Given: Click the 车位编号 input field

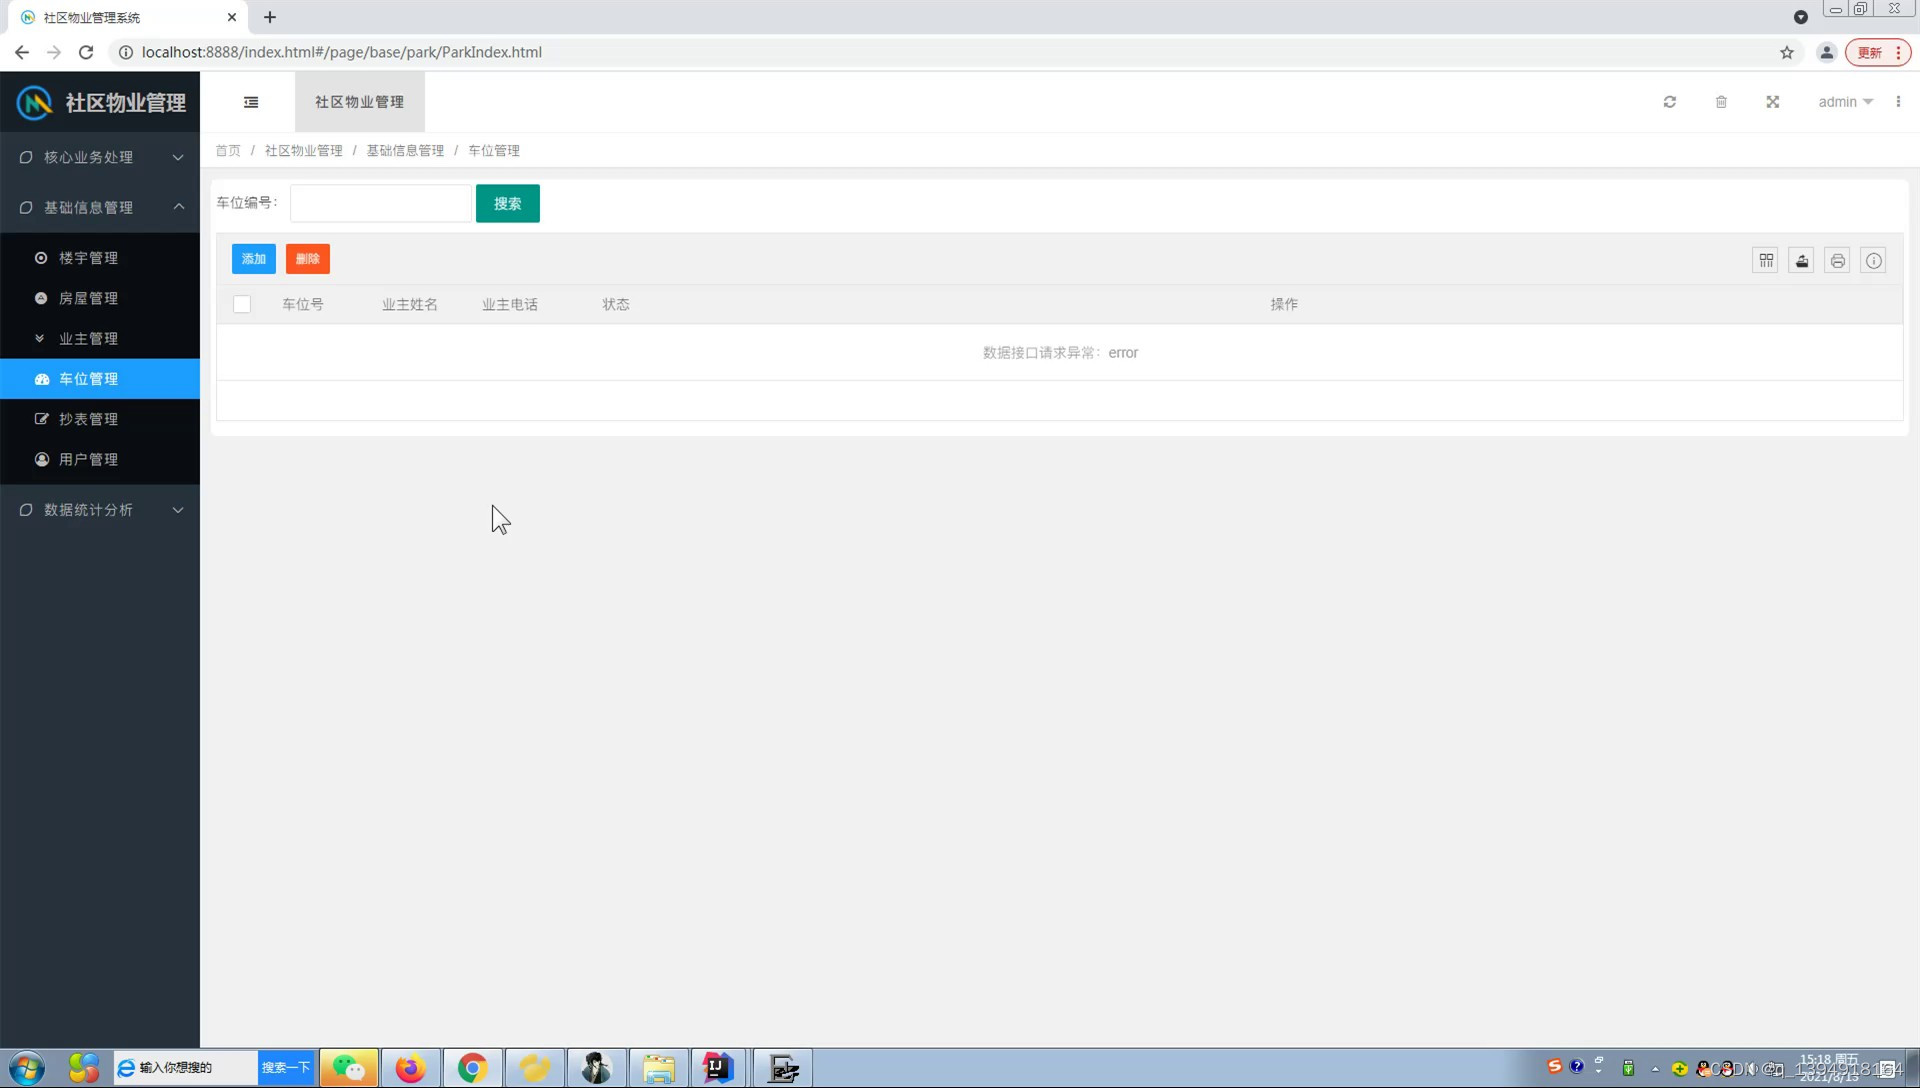Looking at the screenshot, I should [x=380, y=204].
